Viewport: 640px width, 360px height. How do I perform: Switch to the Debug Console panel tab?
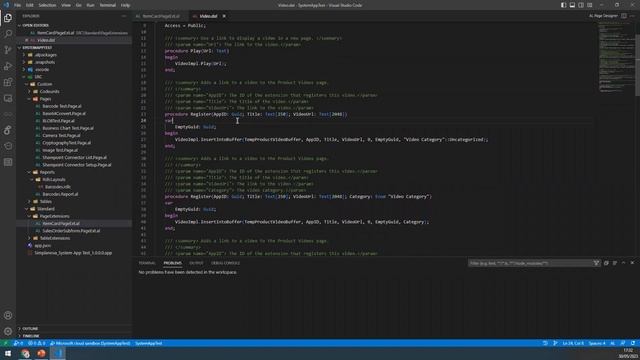click(x=225, y=263)
